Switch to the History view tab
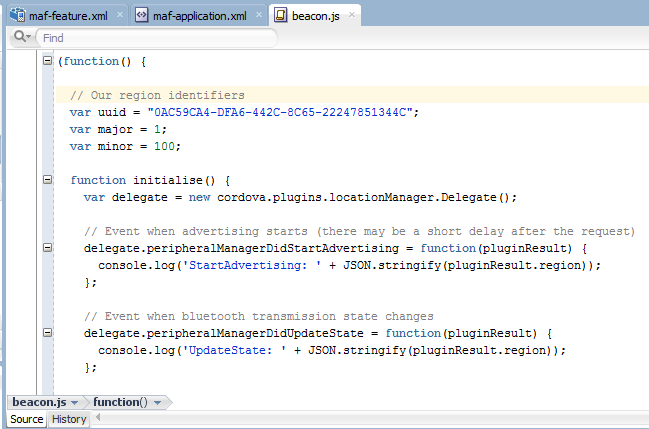The width and height of the screenshot is (649, 429). point(69,419)
